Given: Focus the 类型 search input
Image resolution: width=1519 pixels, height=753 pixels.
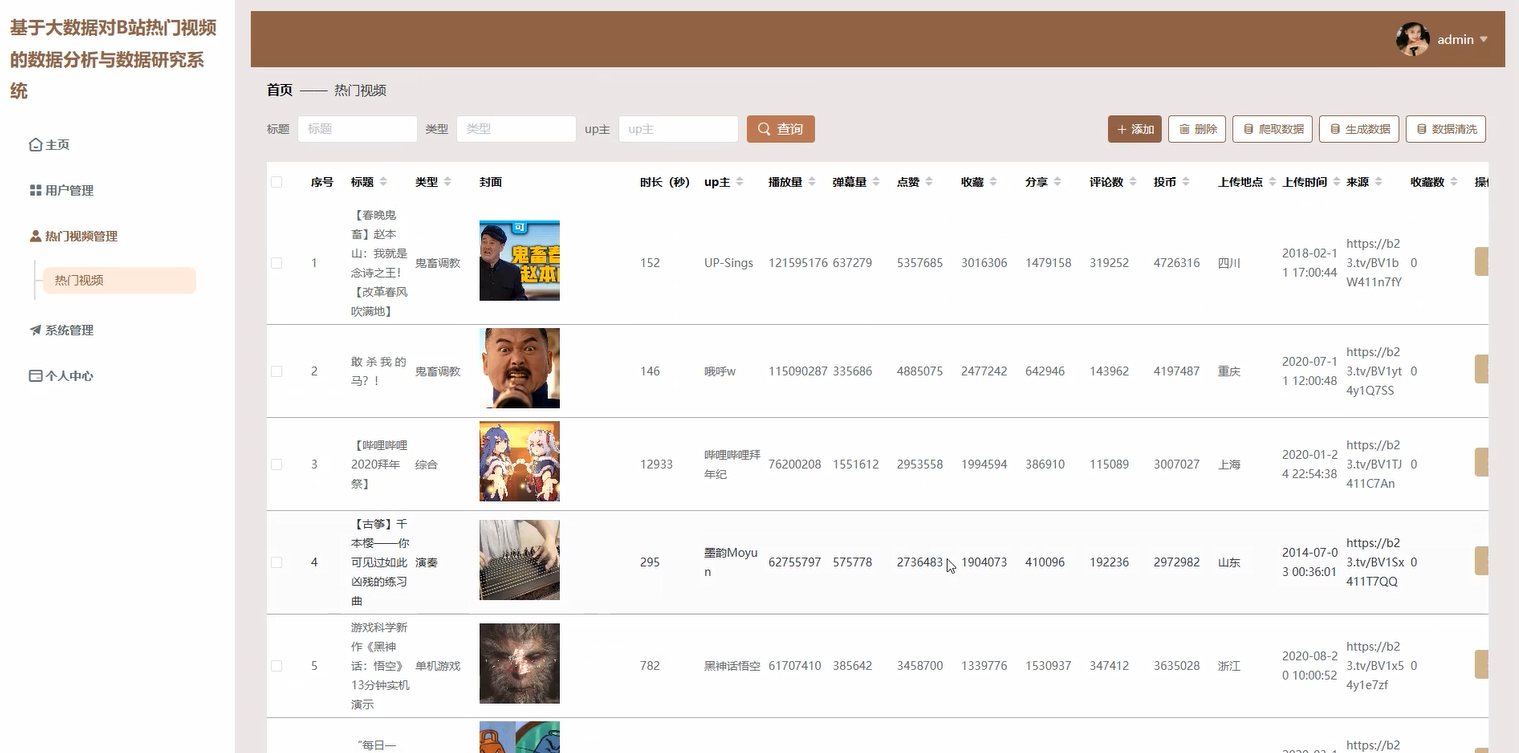Looking at the screenshot, I should coord(516,129).
